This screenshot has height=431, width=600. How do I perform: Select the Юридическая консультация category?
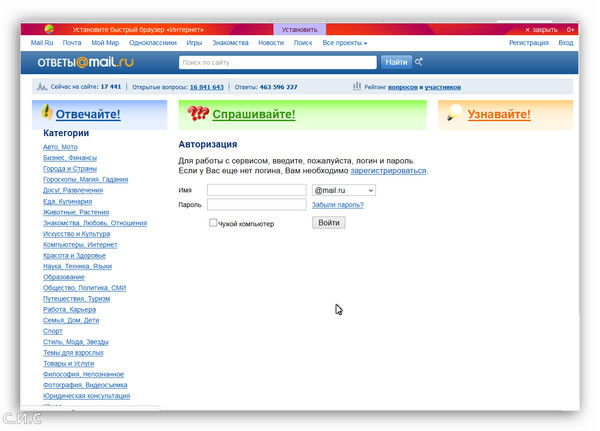point(86,396)
